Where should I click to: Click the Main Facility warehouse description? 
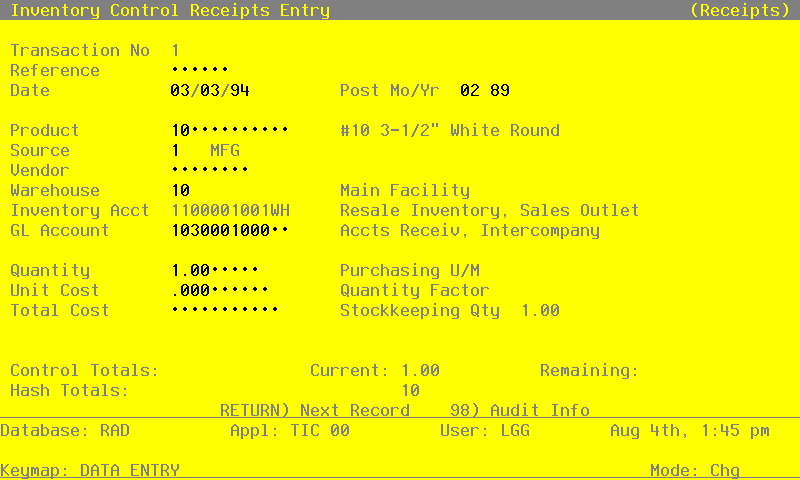click(x=405, y=190)
